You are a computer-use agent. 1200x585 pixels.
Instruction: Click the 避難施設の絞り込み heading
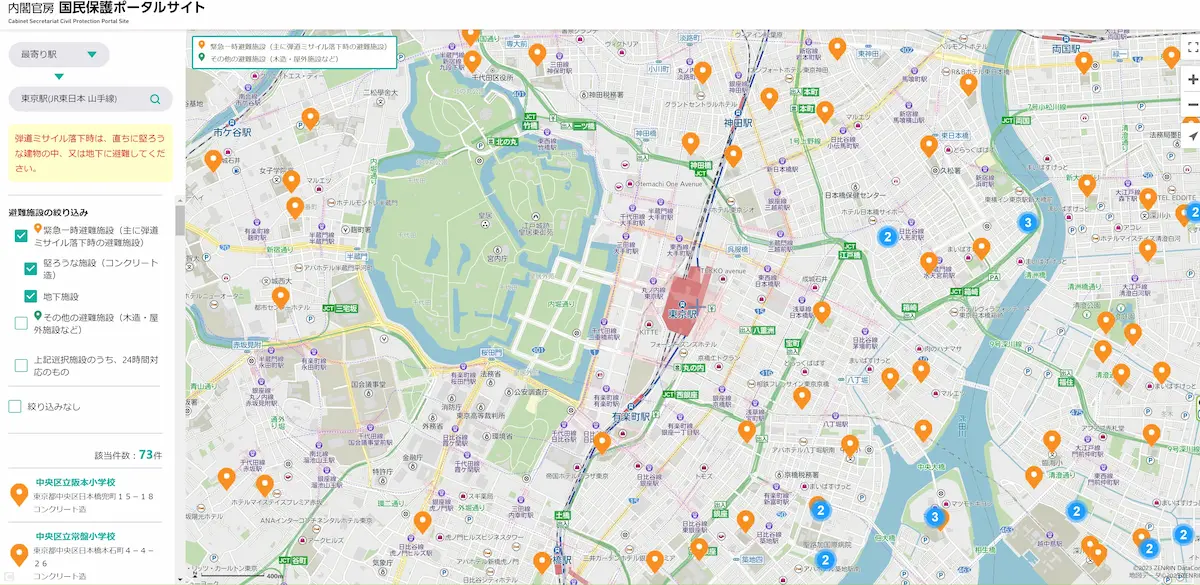[49, 212]
